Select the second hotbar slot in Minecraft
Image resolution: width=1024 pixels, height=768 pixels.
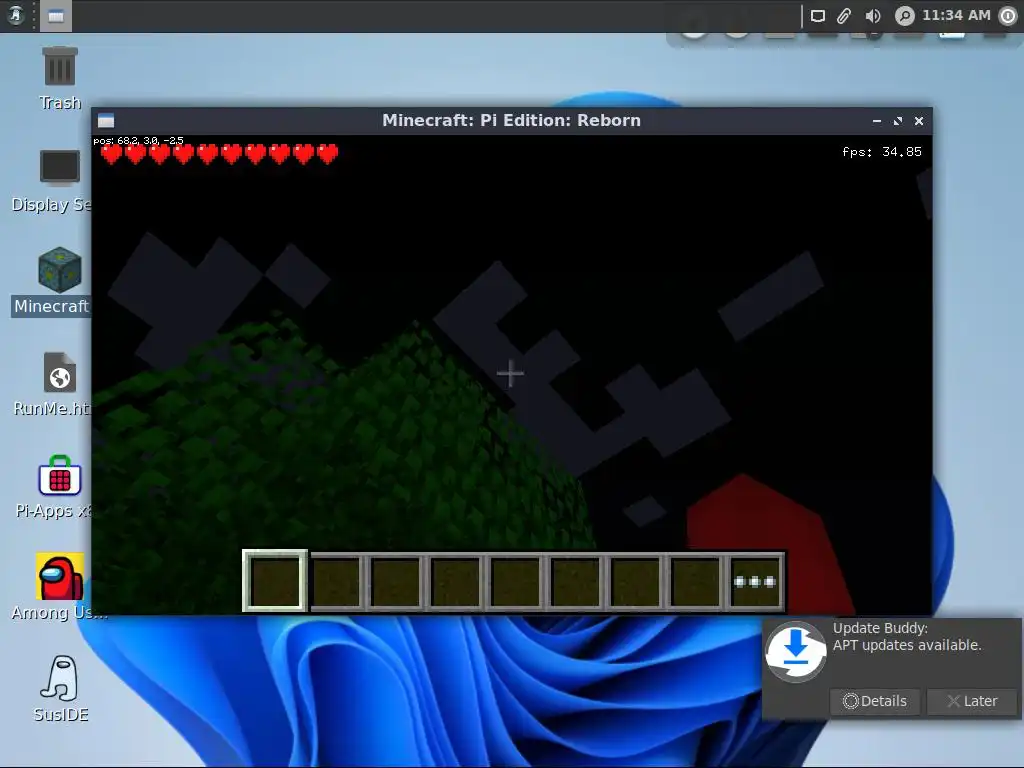pos(336,581)
